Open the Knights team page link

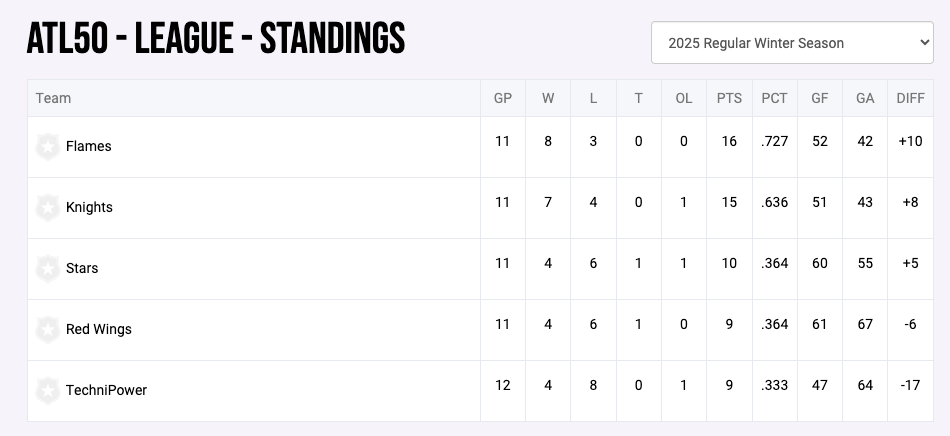point(89,207)
